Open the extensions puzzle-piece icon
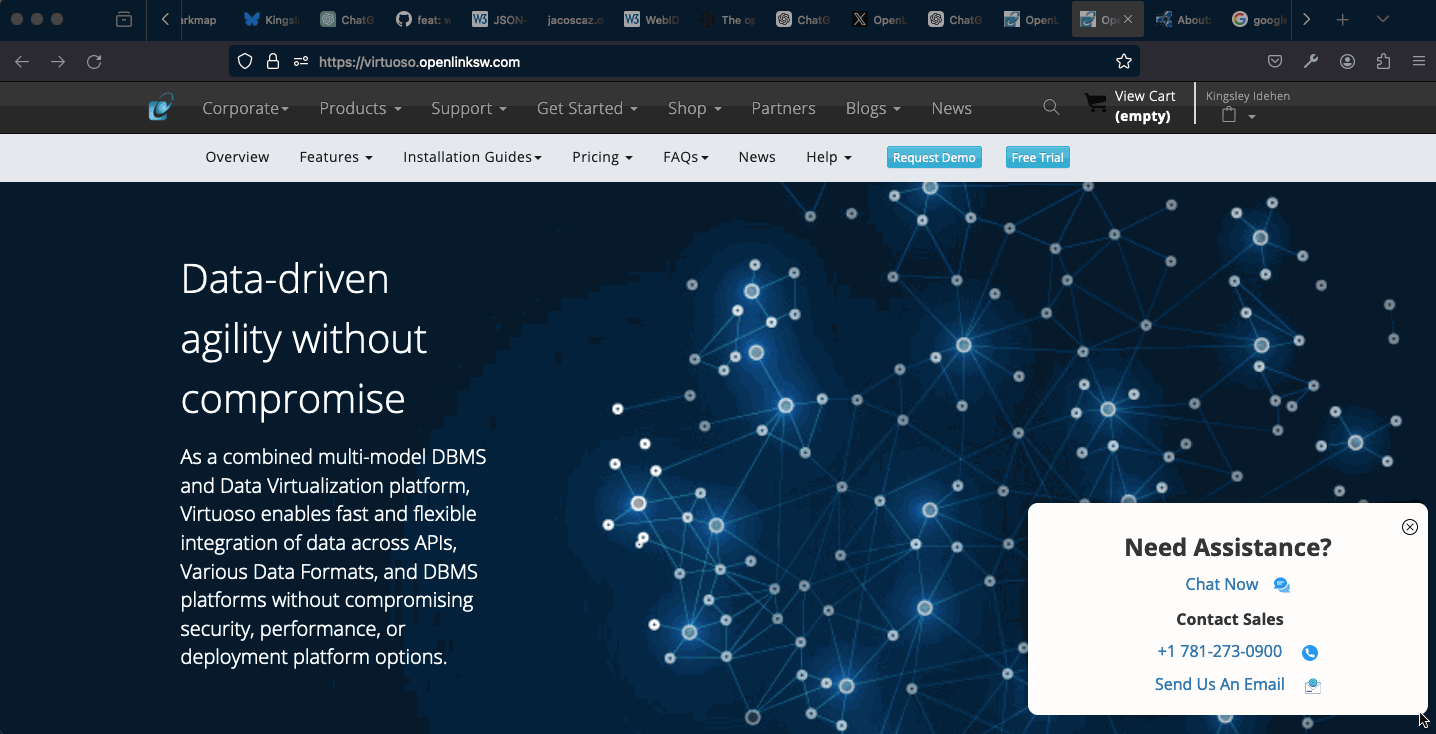 [1384, 62]
